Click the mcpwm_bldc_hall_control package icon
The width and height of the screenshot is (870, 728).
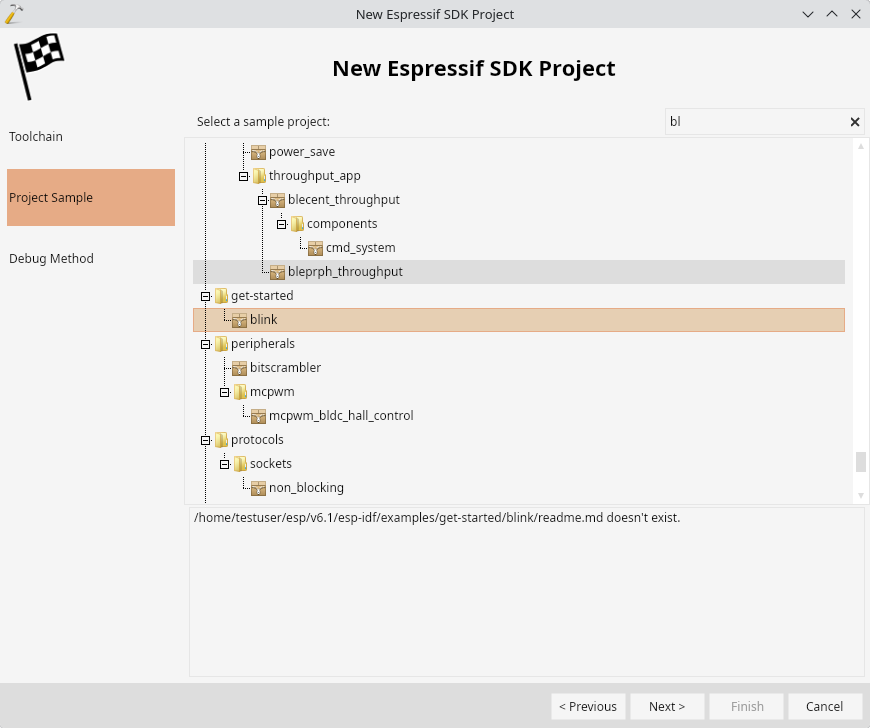point(258,416)
